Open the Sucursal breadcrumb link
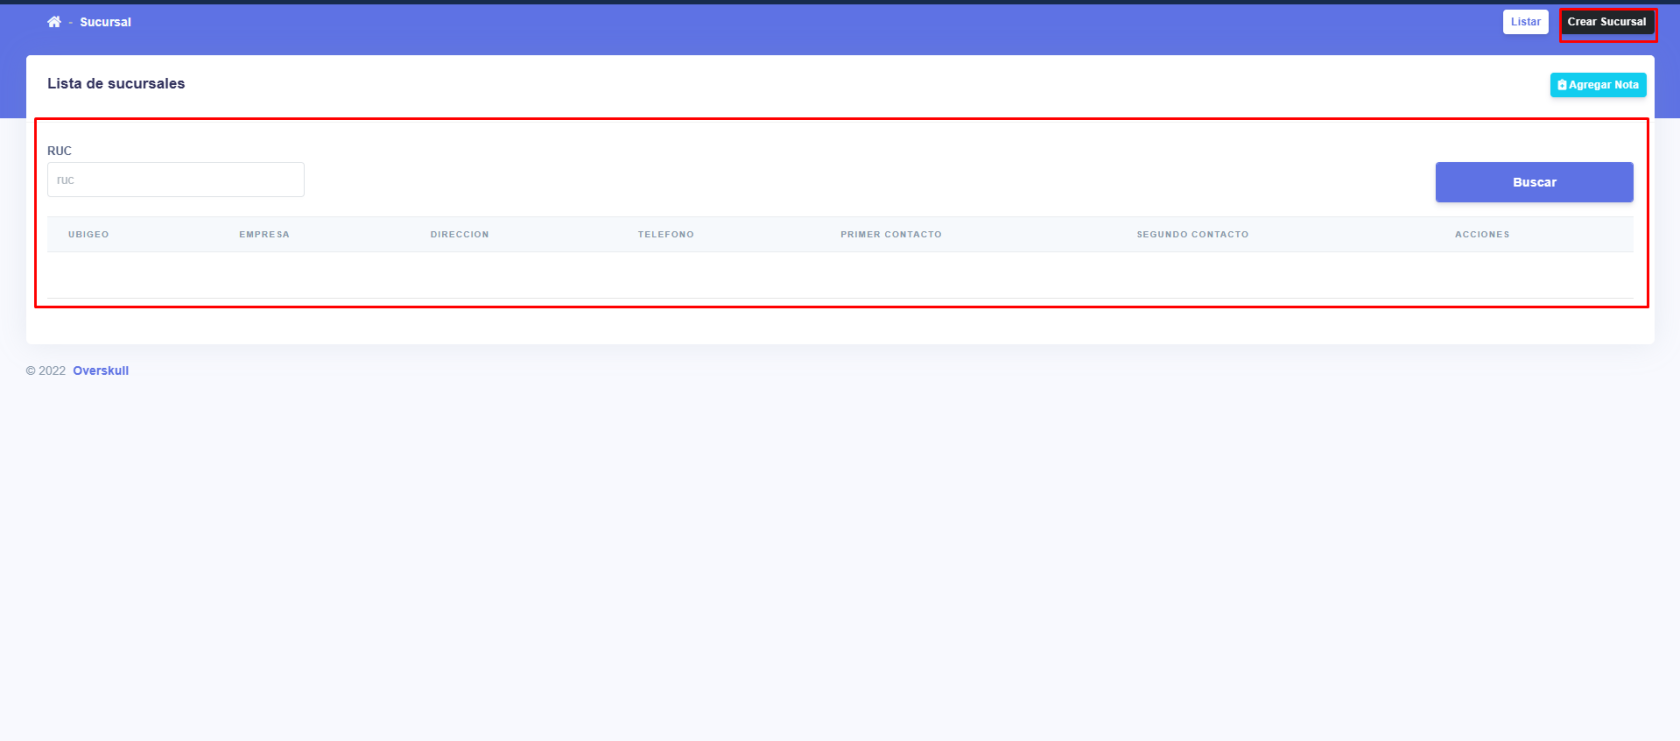Viewport: 1680px width, 741px height. [x=105, y=22]
